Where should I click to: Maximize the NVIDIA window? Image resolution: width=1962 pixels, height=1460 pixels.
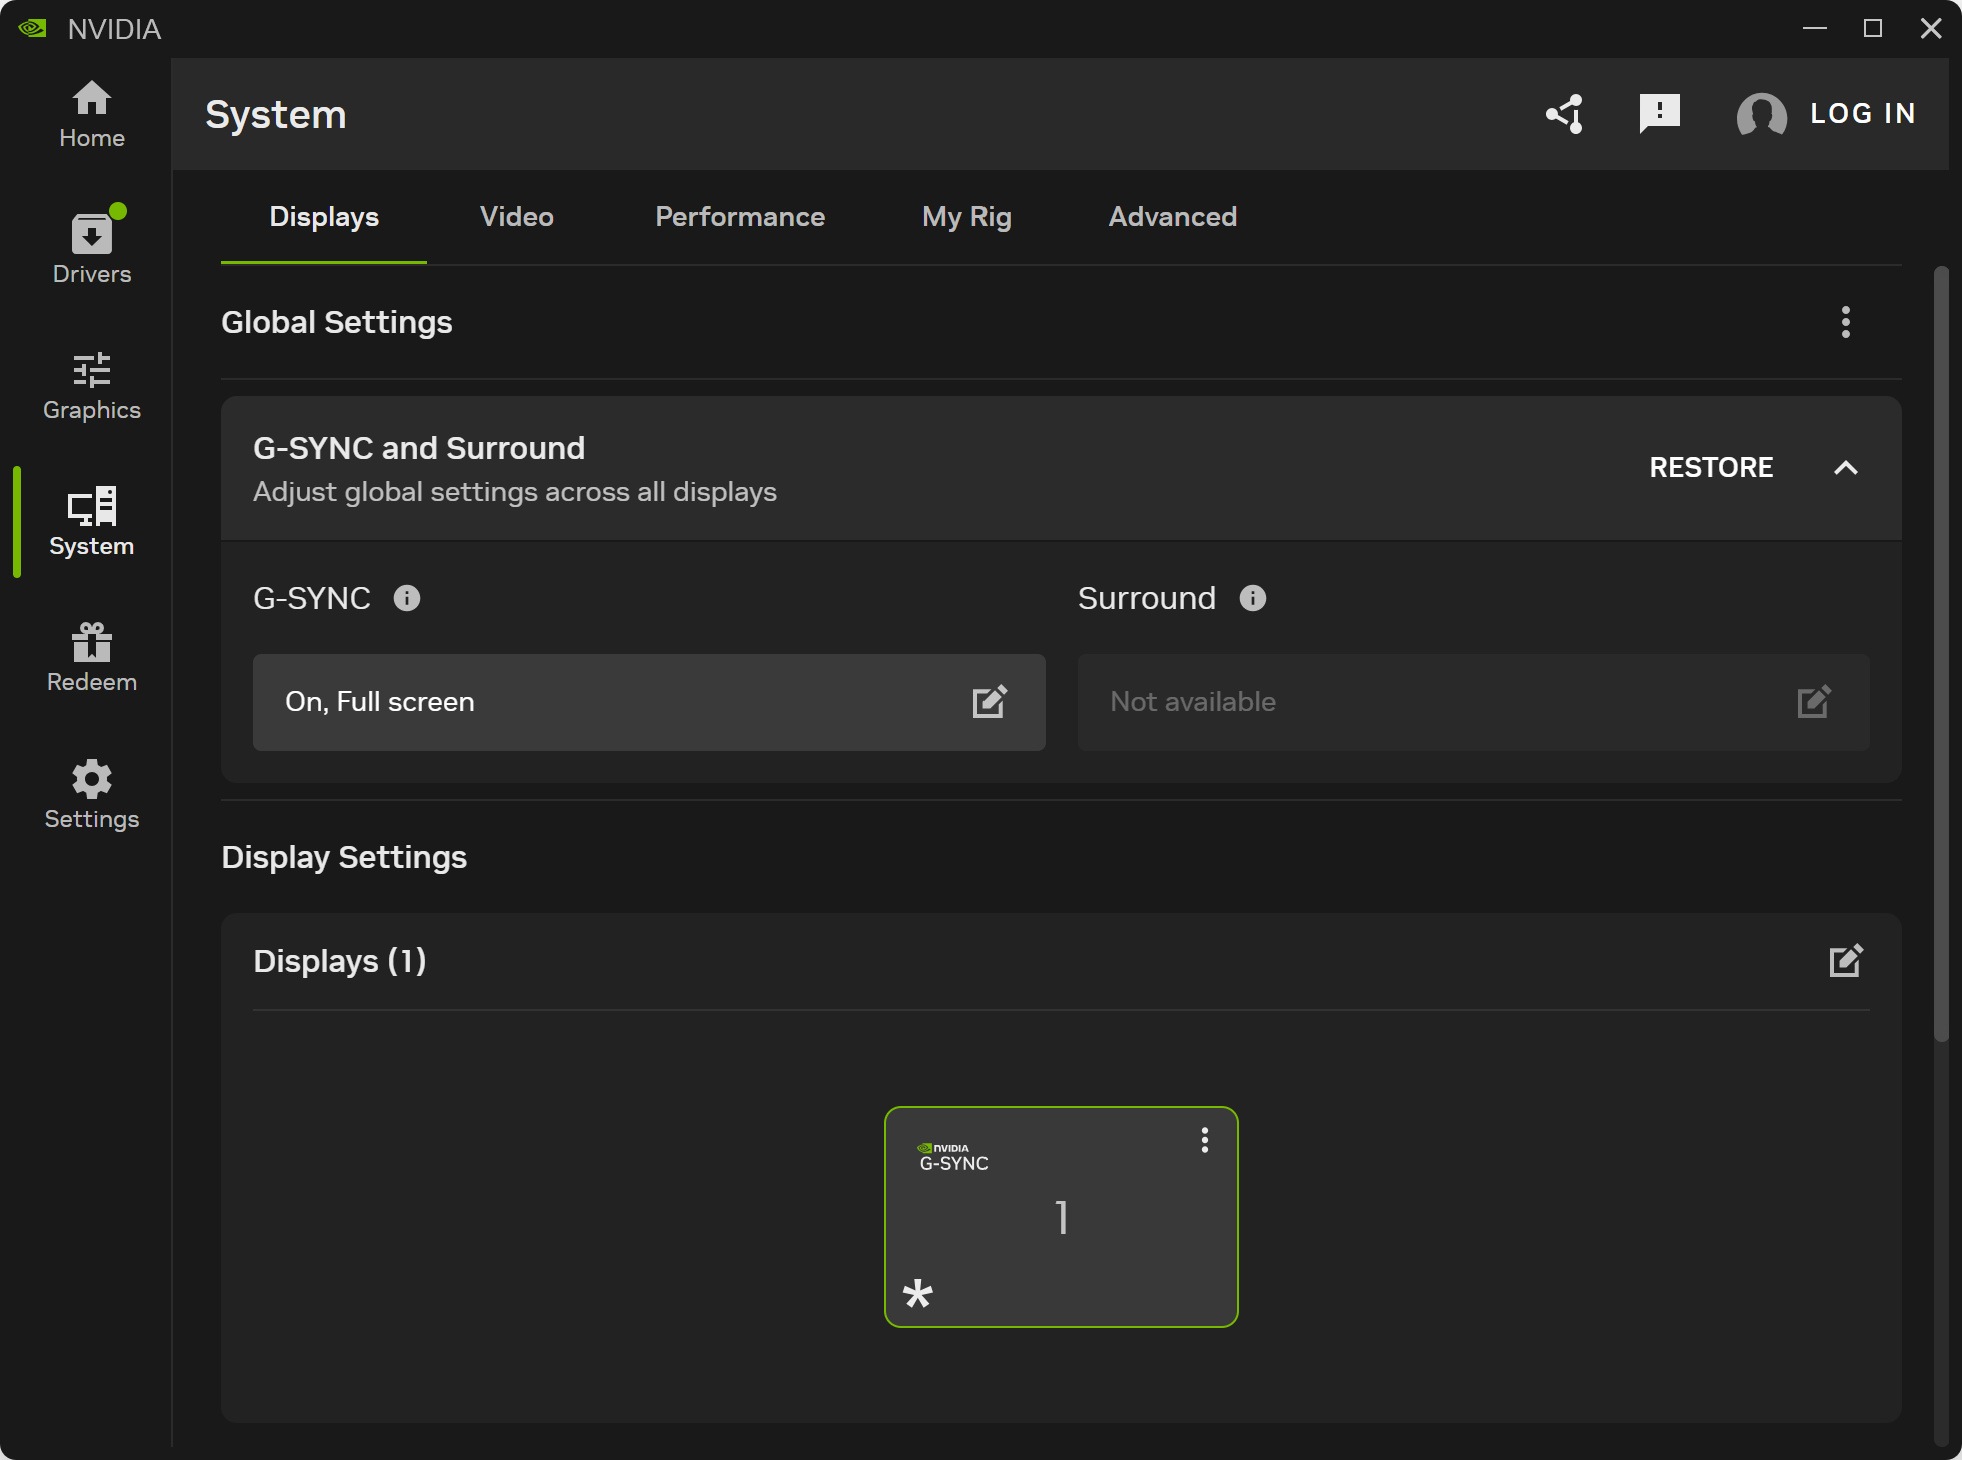coord(1873,28)
